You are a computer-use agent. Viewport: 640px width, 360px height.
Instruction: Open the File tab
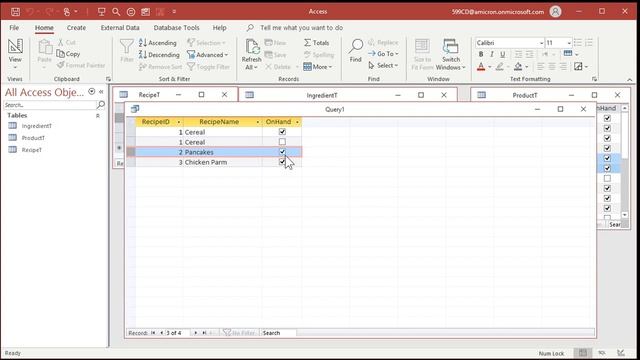click(14, 27)
